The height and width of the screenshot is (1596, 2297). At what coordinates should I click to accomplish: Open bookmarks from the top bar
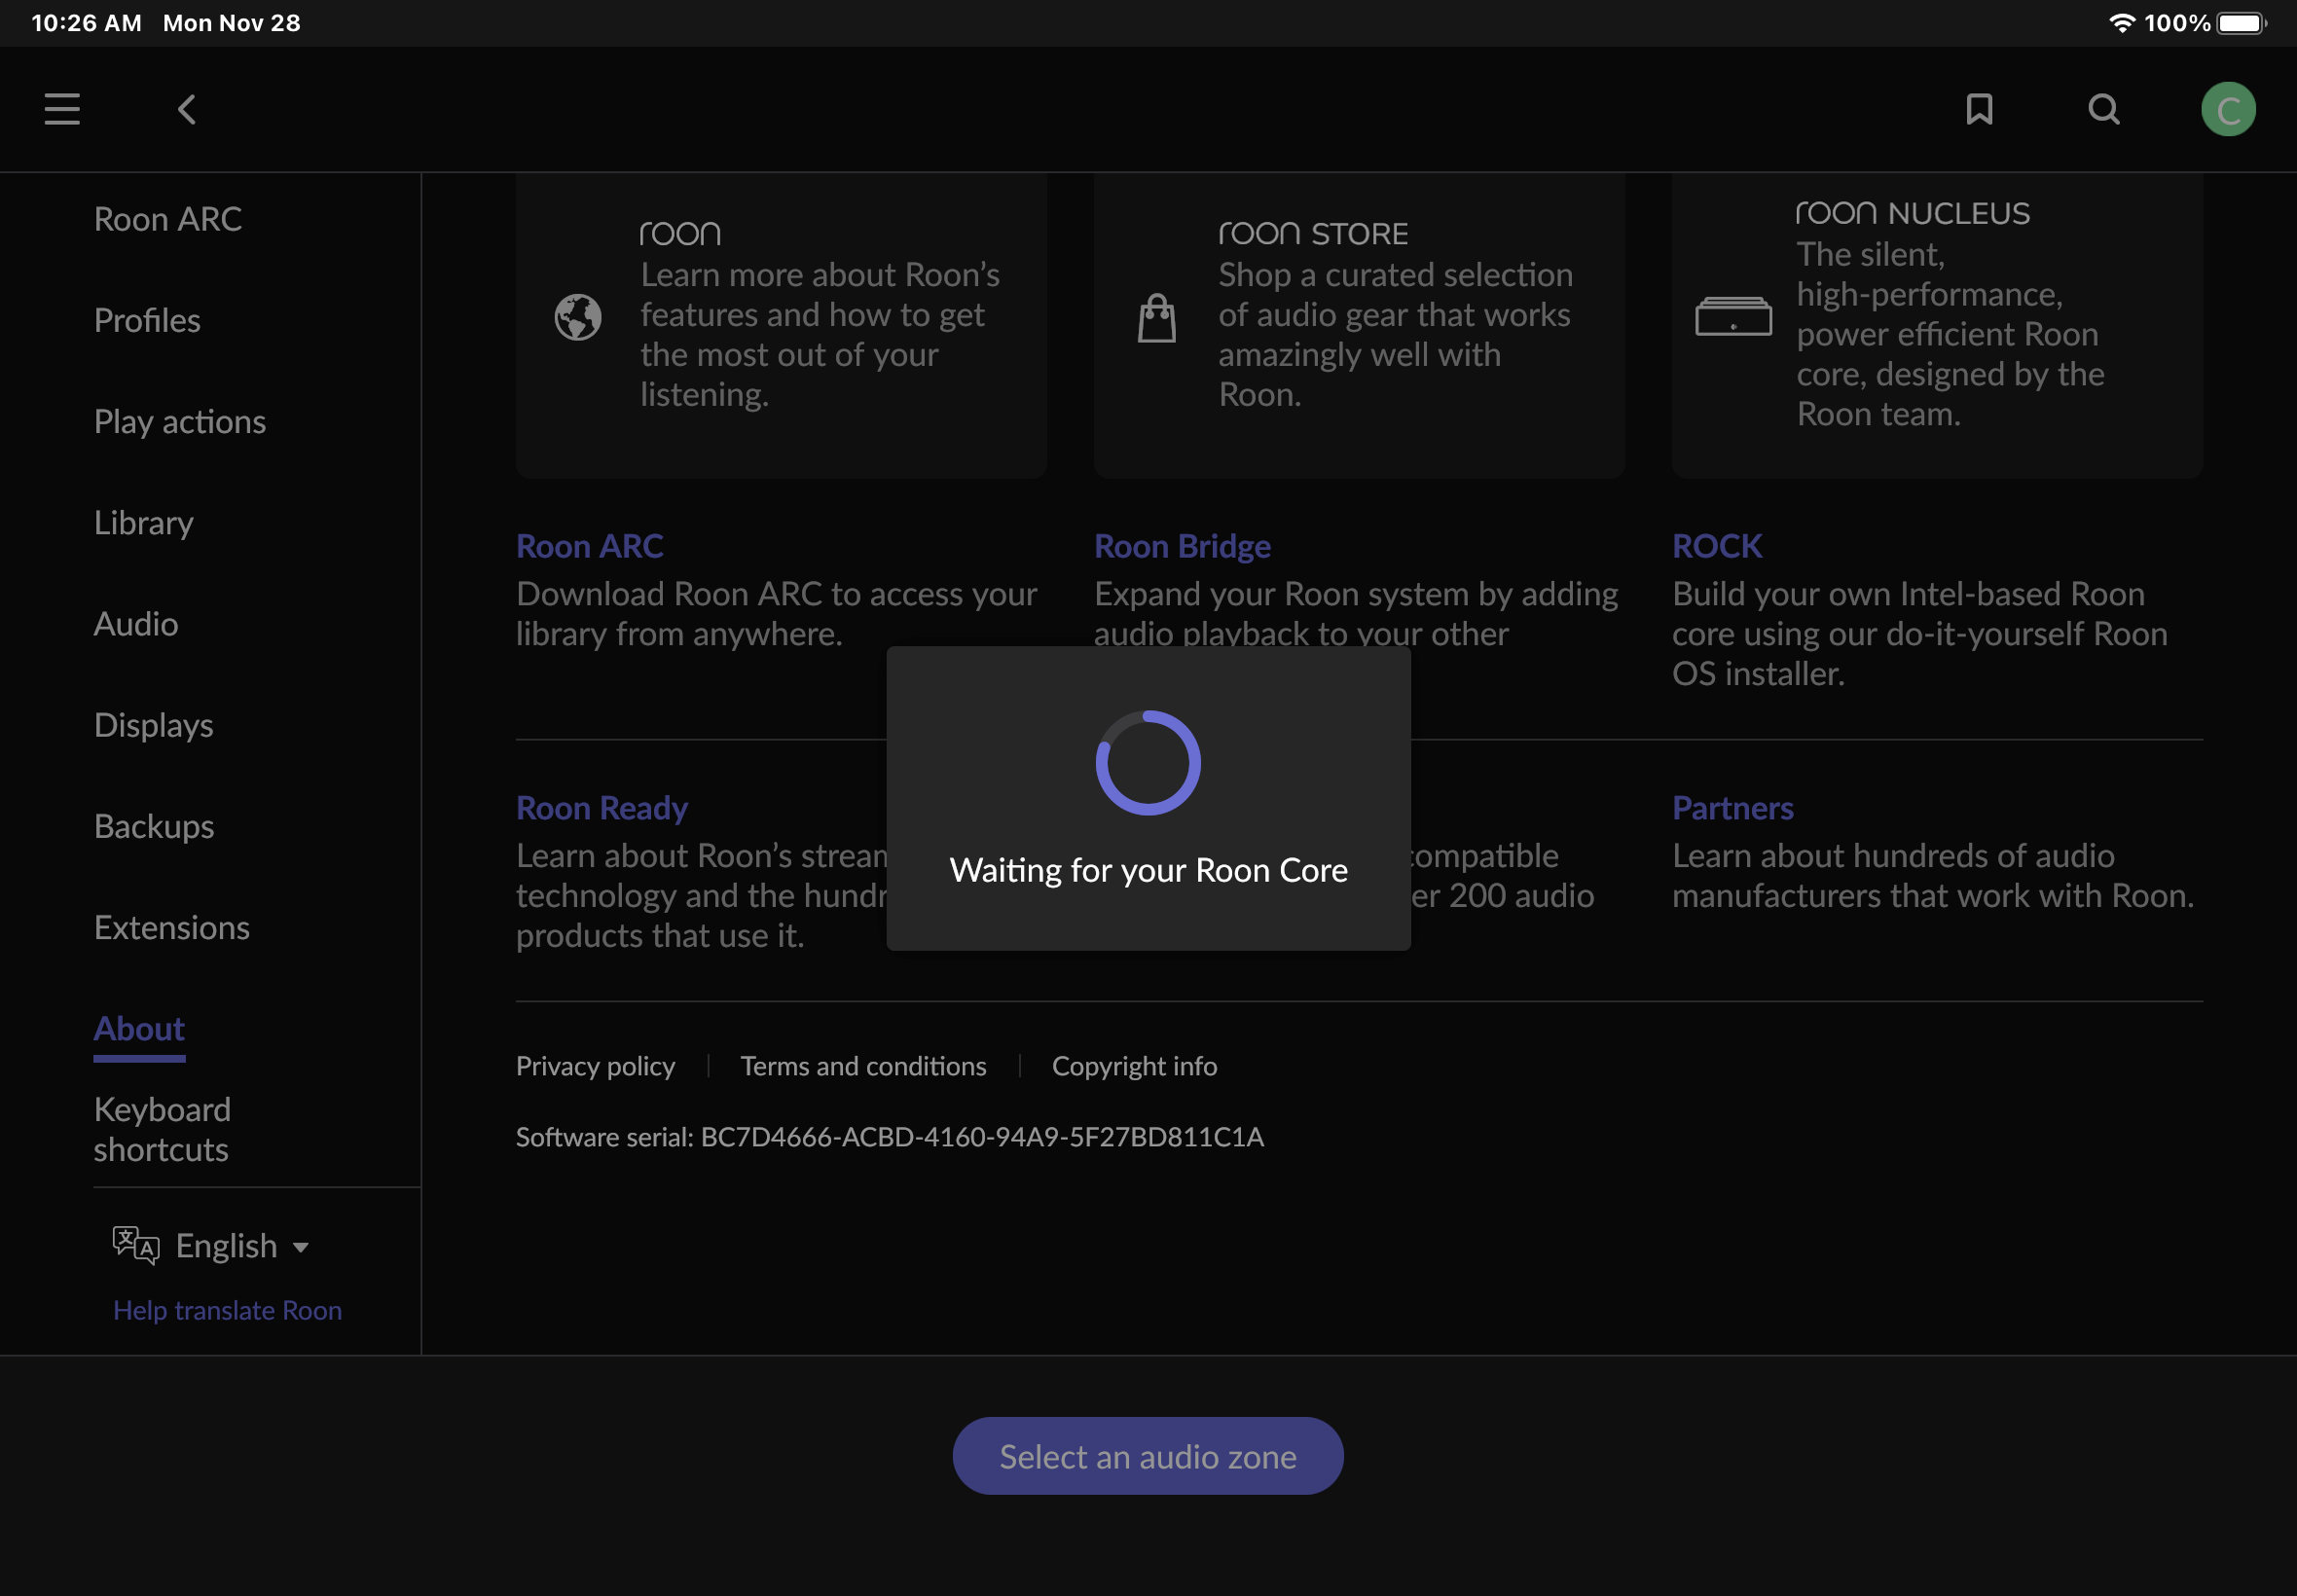point(1979,109)
